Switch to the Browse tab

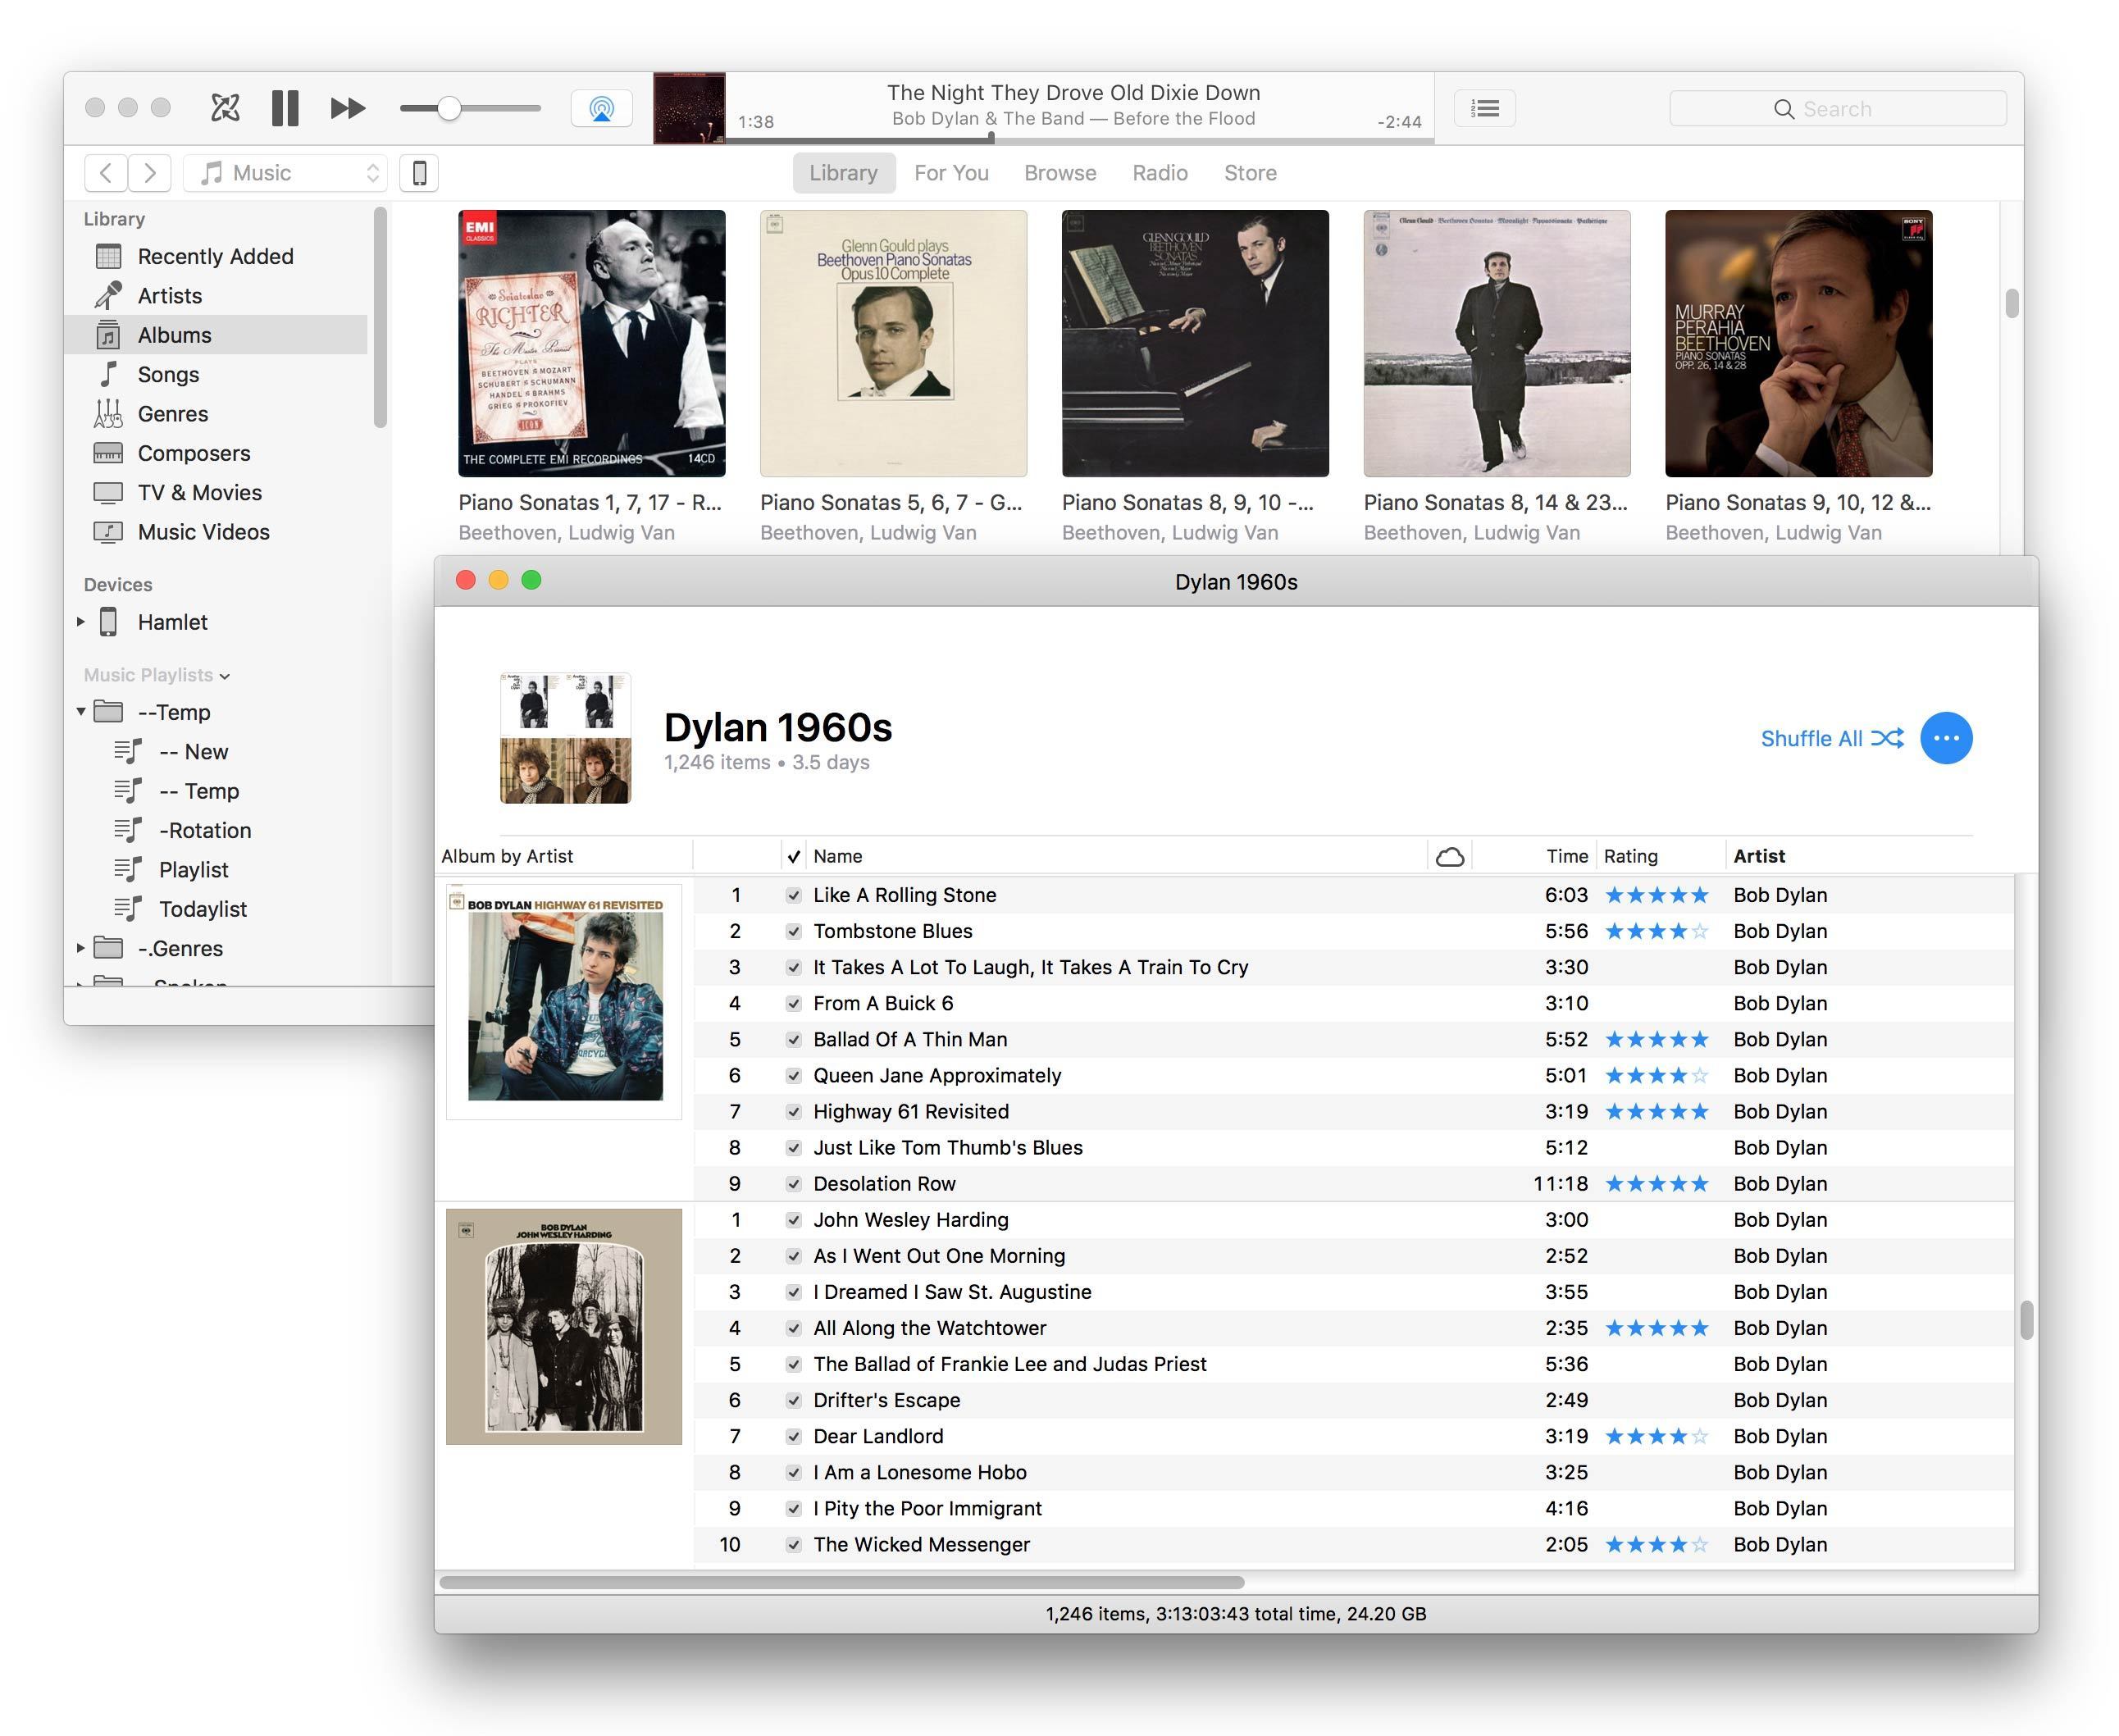pos(1060,173)
